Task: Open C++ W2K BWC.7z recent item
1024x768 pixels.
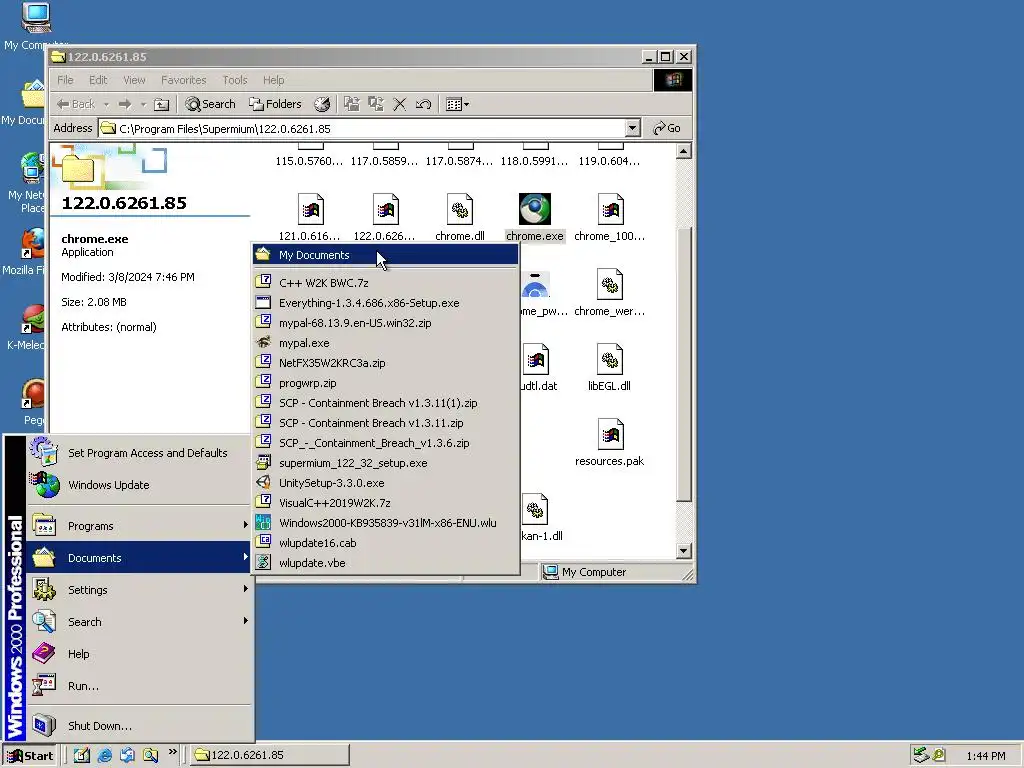Action: [x=385, y=283]
